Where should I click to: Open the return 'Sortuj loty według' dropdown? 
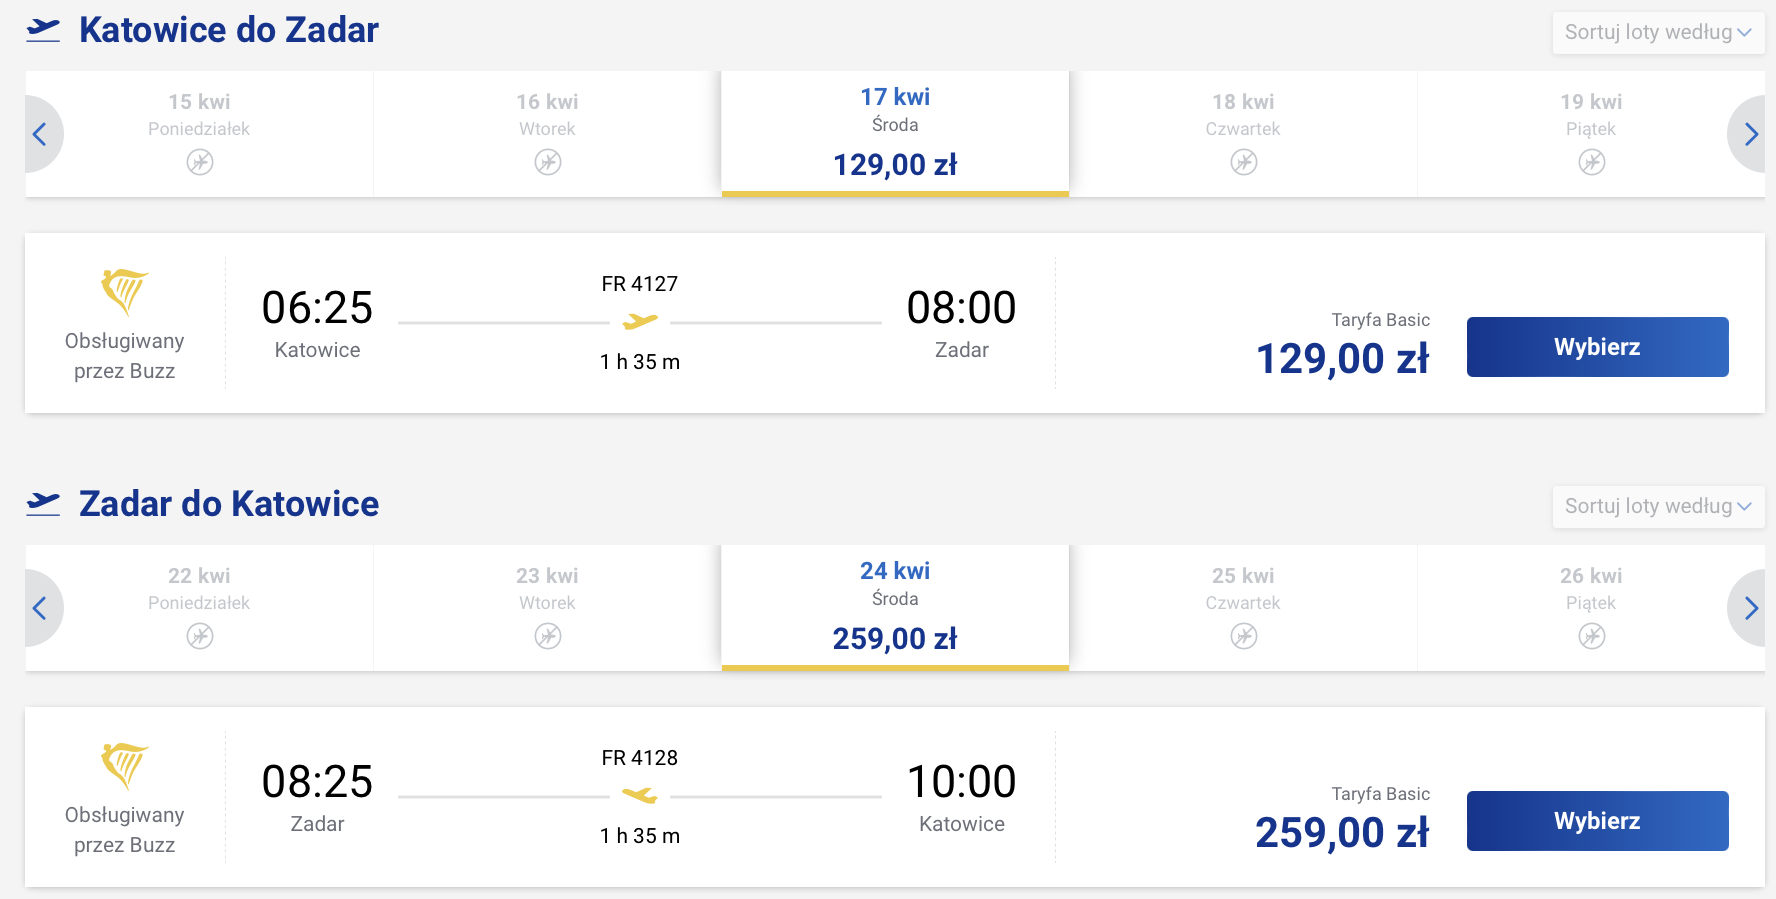point(1657,506)
